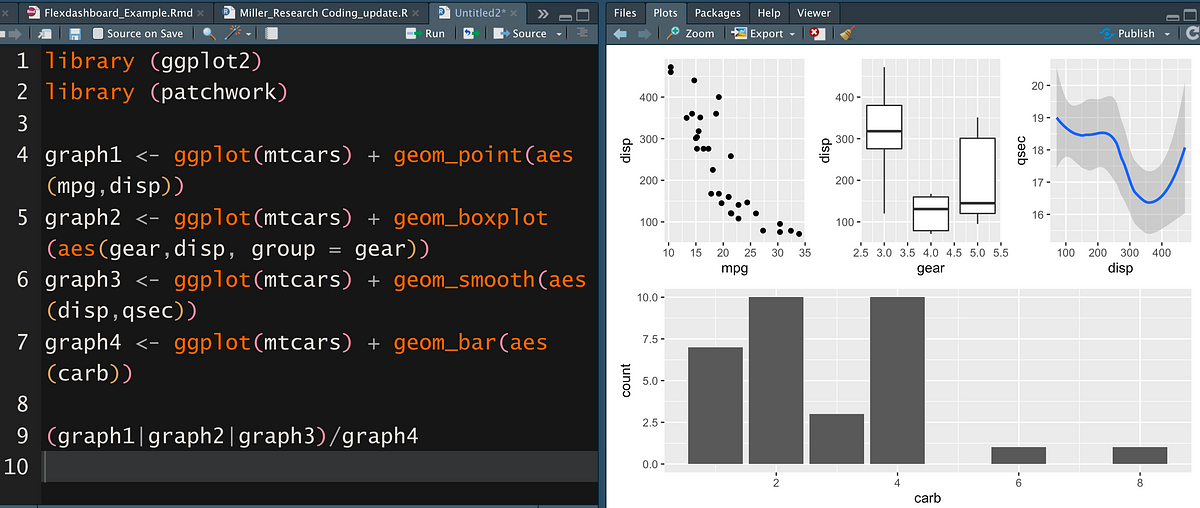Viewport: 1200px width, 508px height.
Task: Run the current line with Run button
Action: pos(426,33)
